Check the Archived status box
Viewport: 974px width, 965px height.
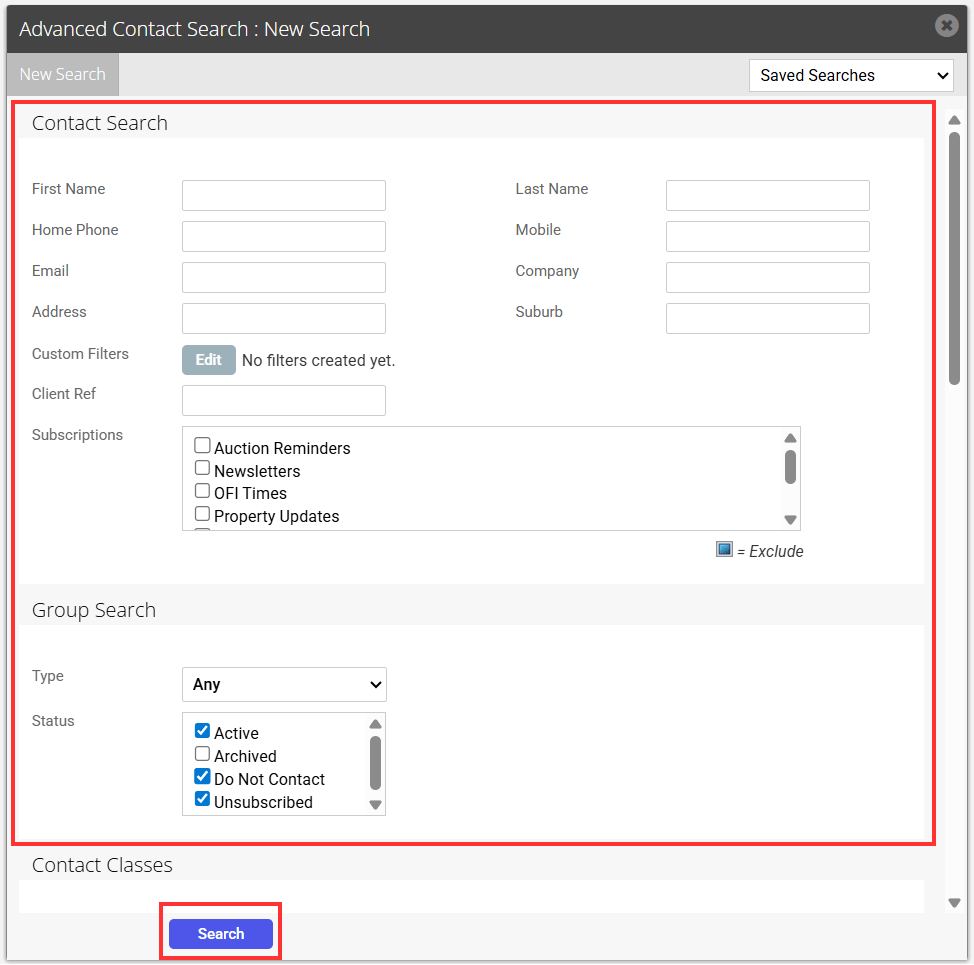click(203, 754)
